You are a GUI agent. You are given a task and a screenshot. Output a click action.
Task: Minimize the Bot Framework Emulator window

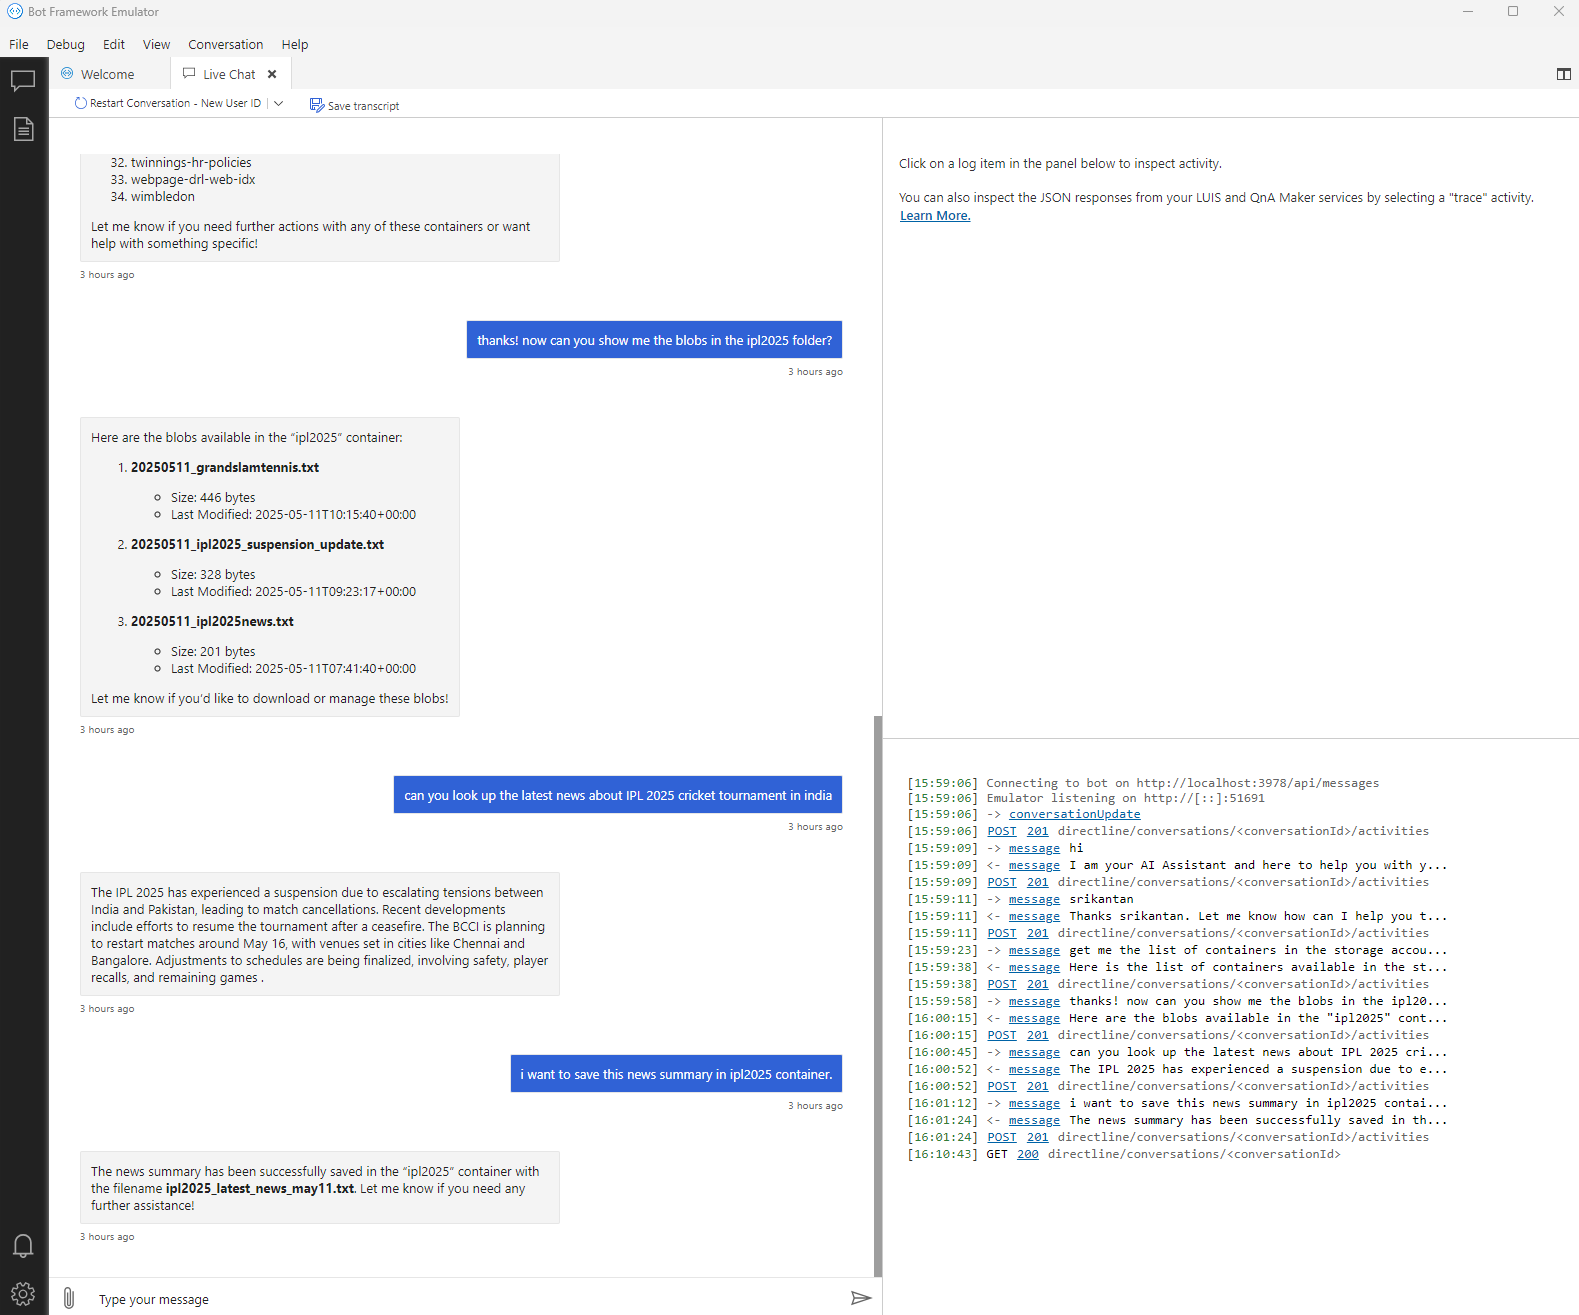pos(1468,11)
